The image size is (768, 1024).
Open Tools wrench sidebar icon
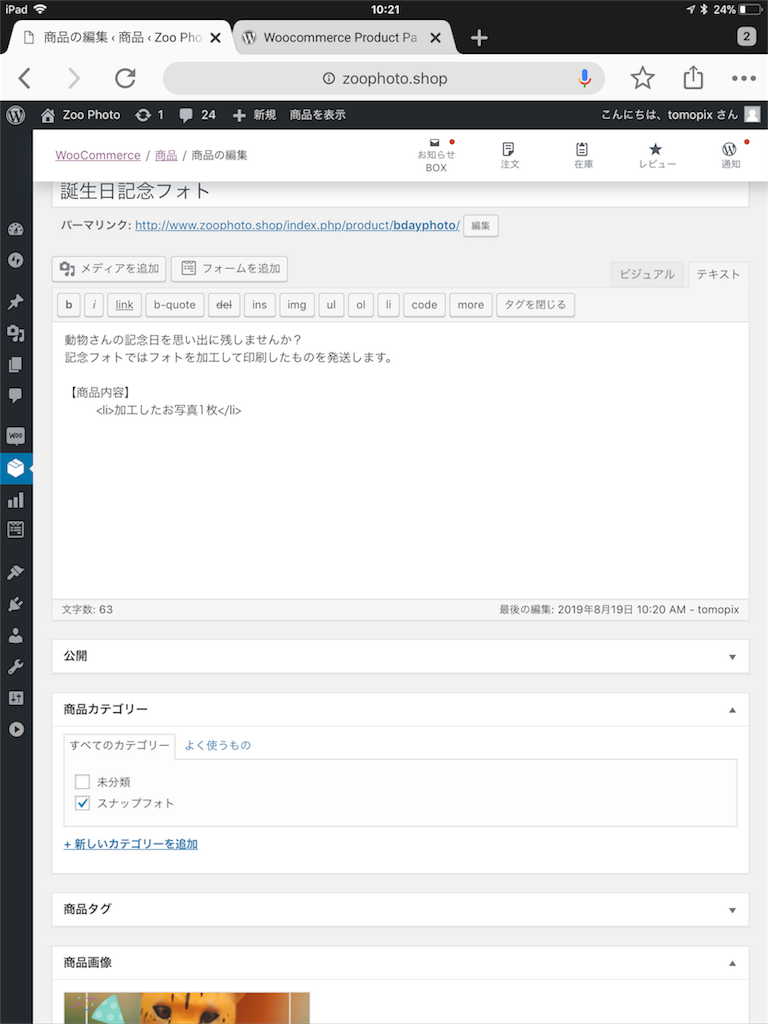click(x=16, y=667)
